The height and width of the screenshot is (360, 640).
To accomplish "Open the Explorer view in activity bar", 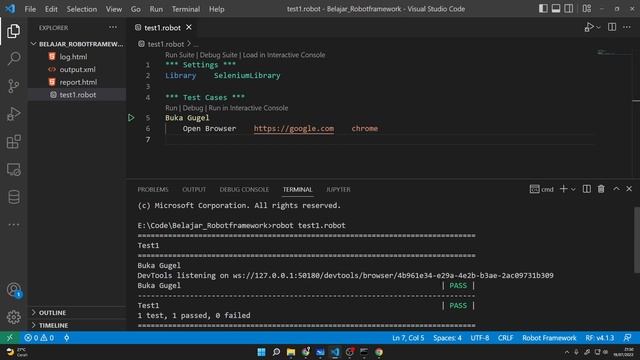I will (x=13, y=31).
